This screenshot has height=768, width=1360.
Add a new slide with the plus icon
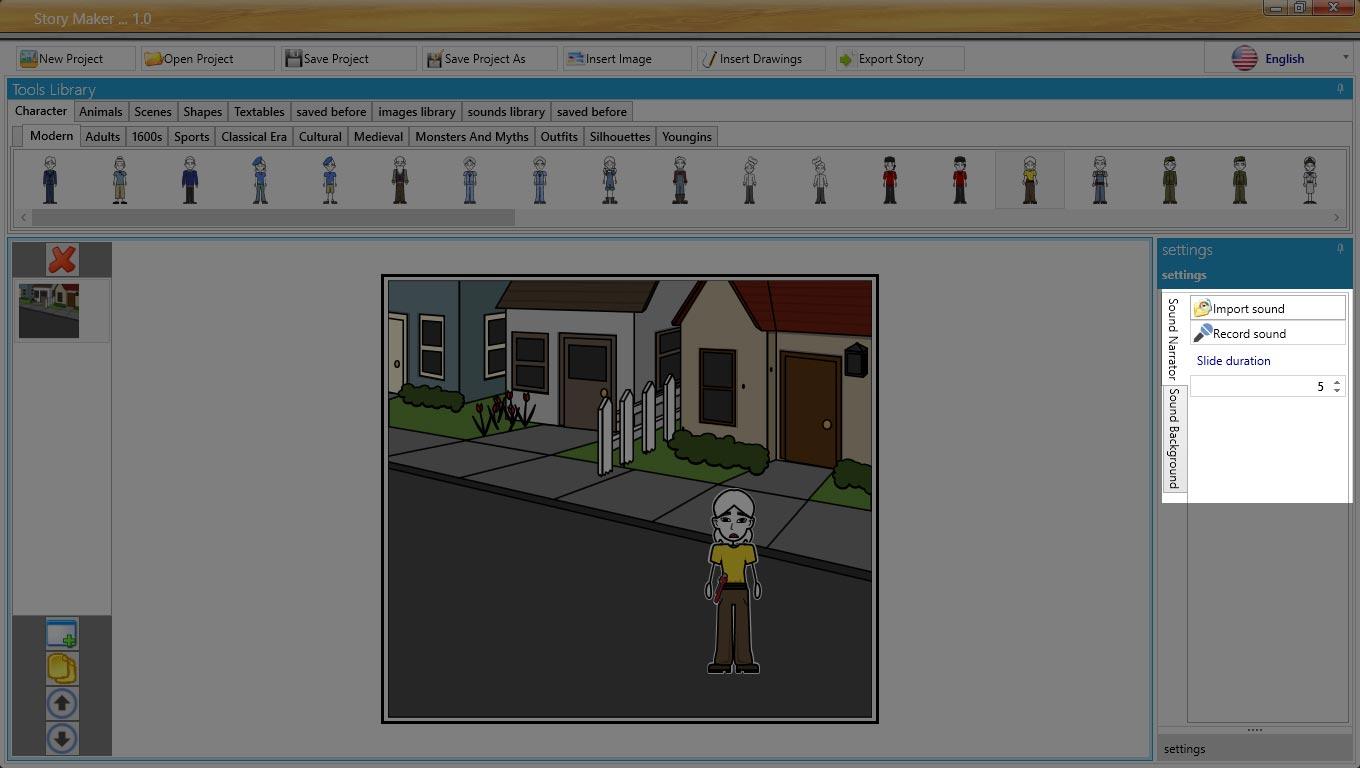point(62,634)
